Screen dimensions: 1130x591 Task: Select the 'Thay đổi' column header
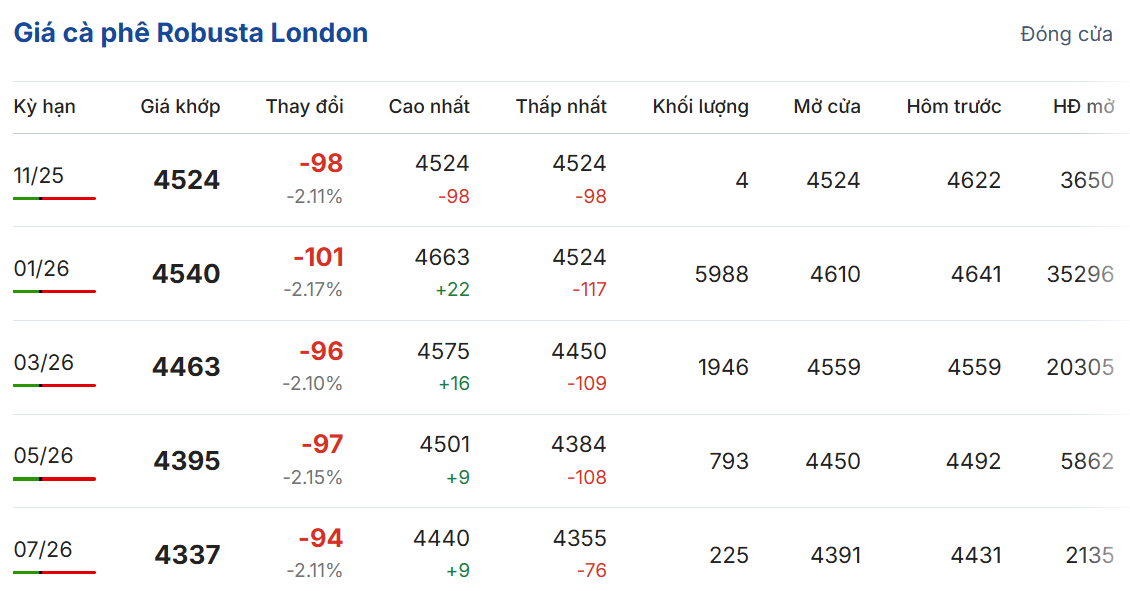(x=304, y=107)
